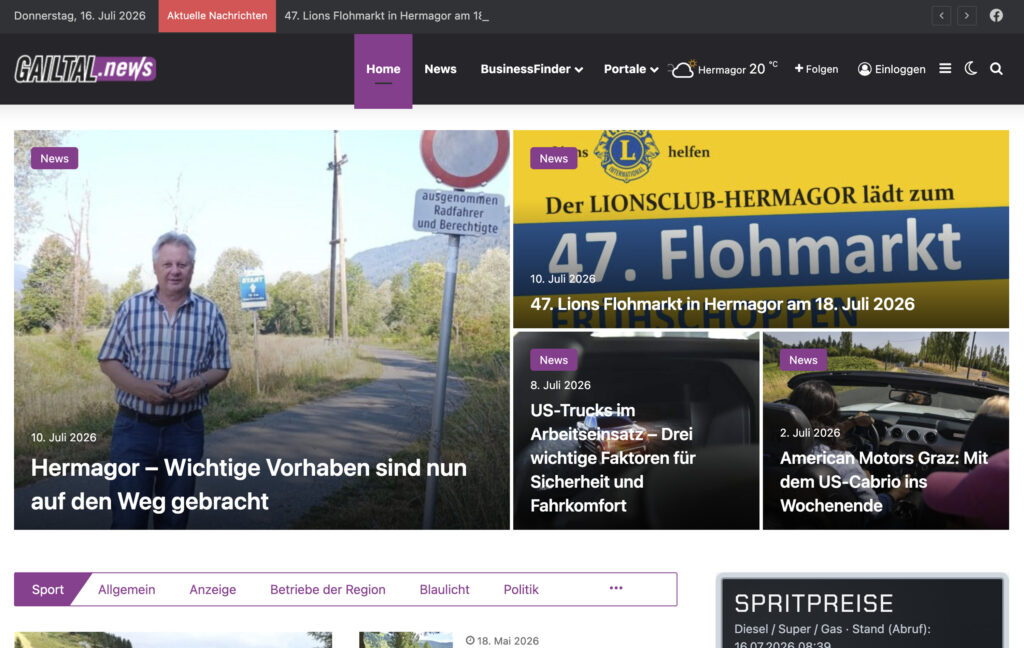Click the ticker headline 47. Lions Flohmarkt

click(x=387, y=16)
